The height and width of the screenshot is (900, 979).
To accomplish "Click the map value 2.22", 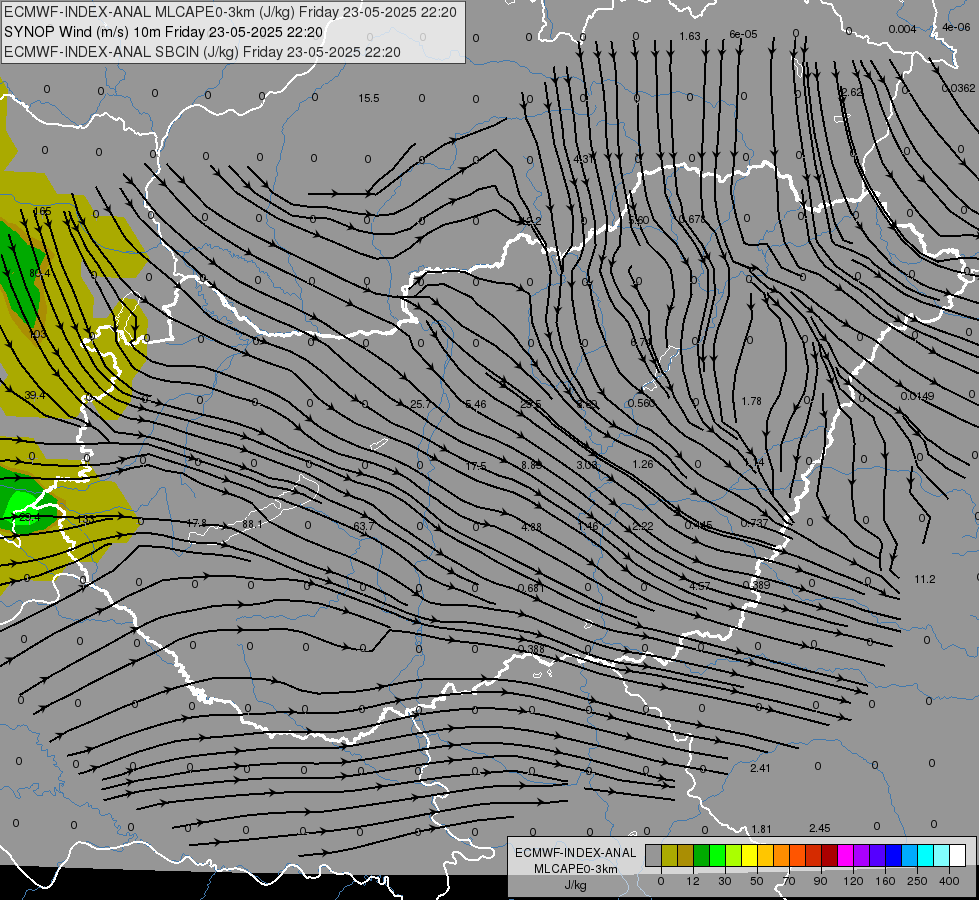I will click(642, 526).
